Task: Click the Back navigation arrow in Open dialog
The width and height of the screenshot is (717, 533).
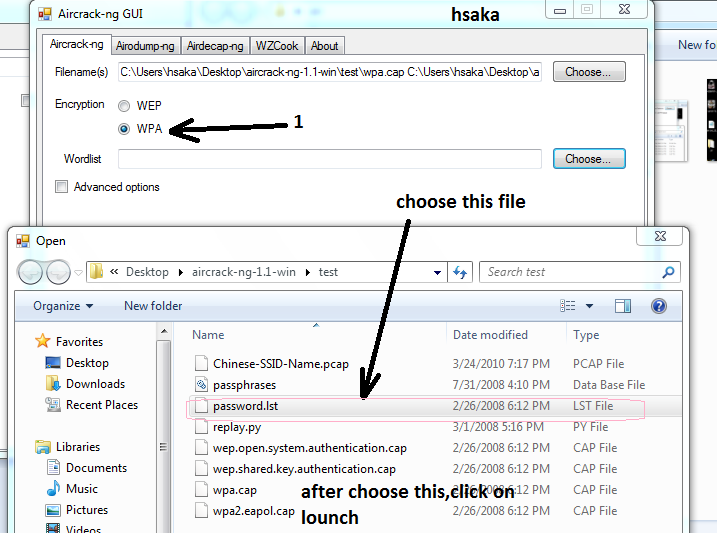Action: pos(30,272)
